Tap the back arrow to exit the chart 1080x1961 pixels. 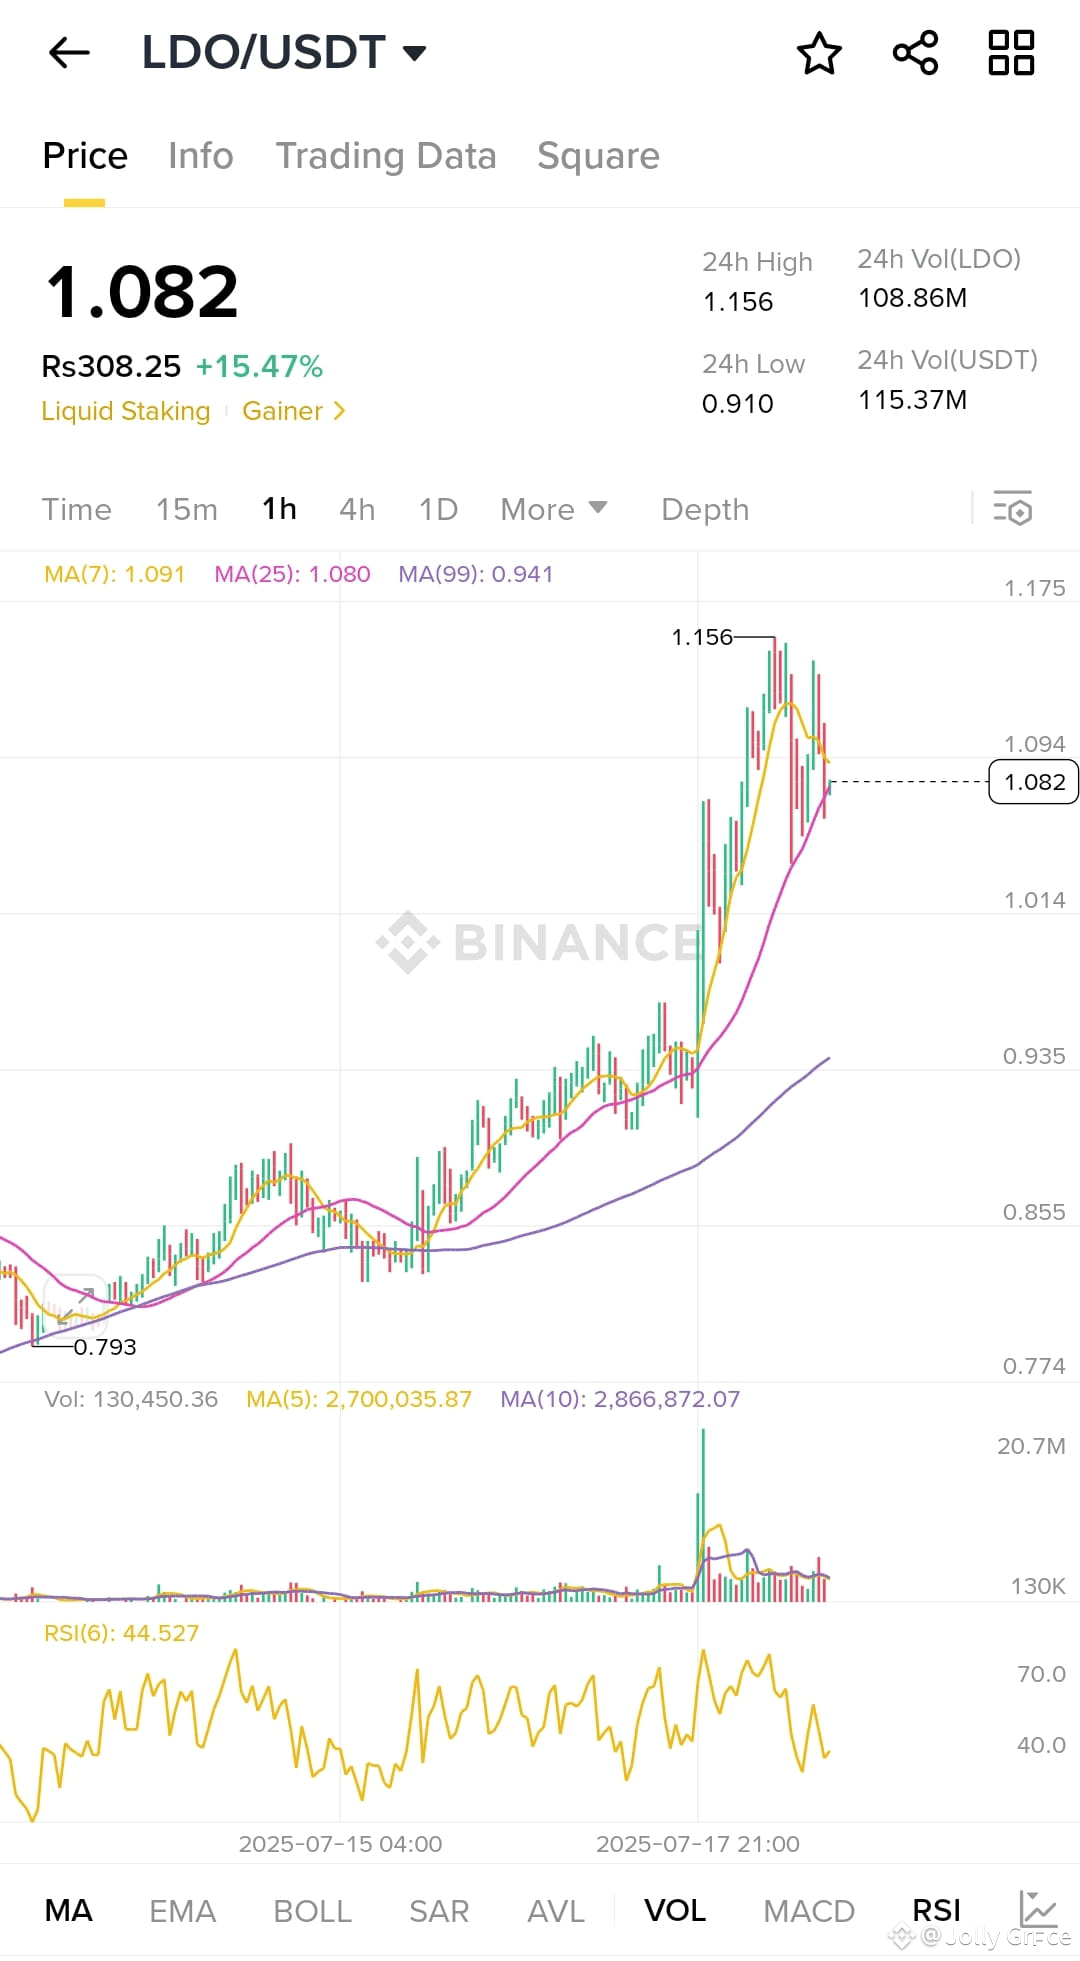(x=67, y=54)
